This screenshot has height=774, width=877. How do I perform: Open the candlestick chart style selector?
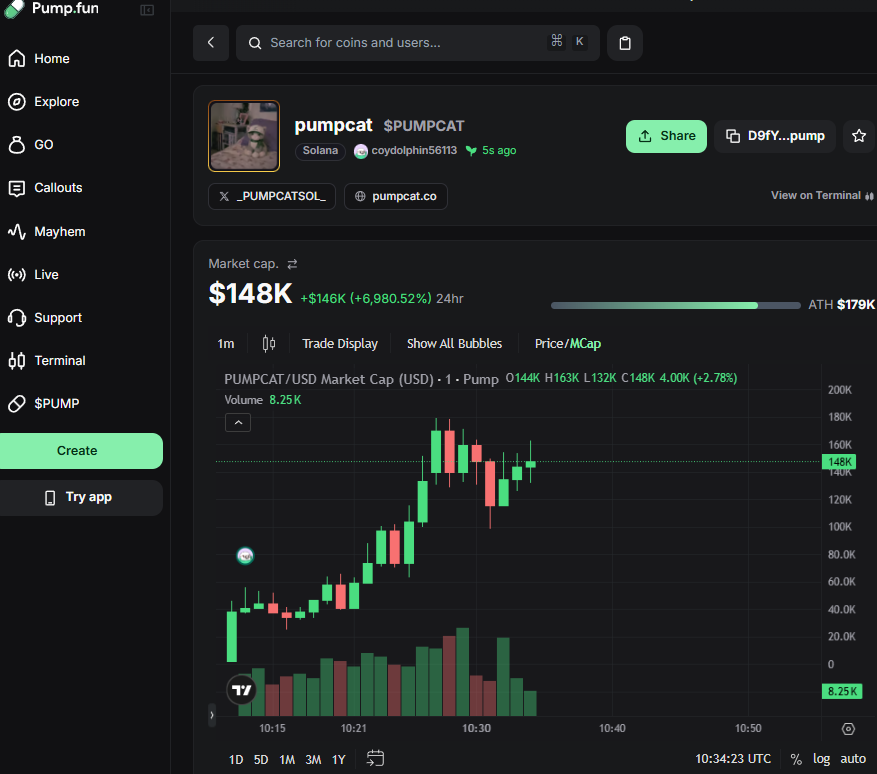point(269,343)
